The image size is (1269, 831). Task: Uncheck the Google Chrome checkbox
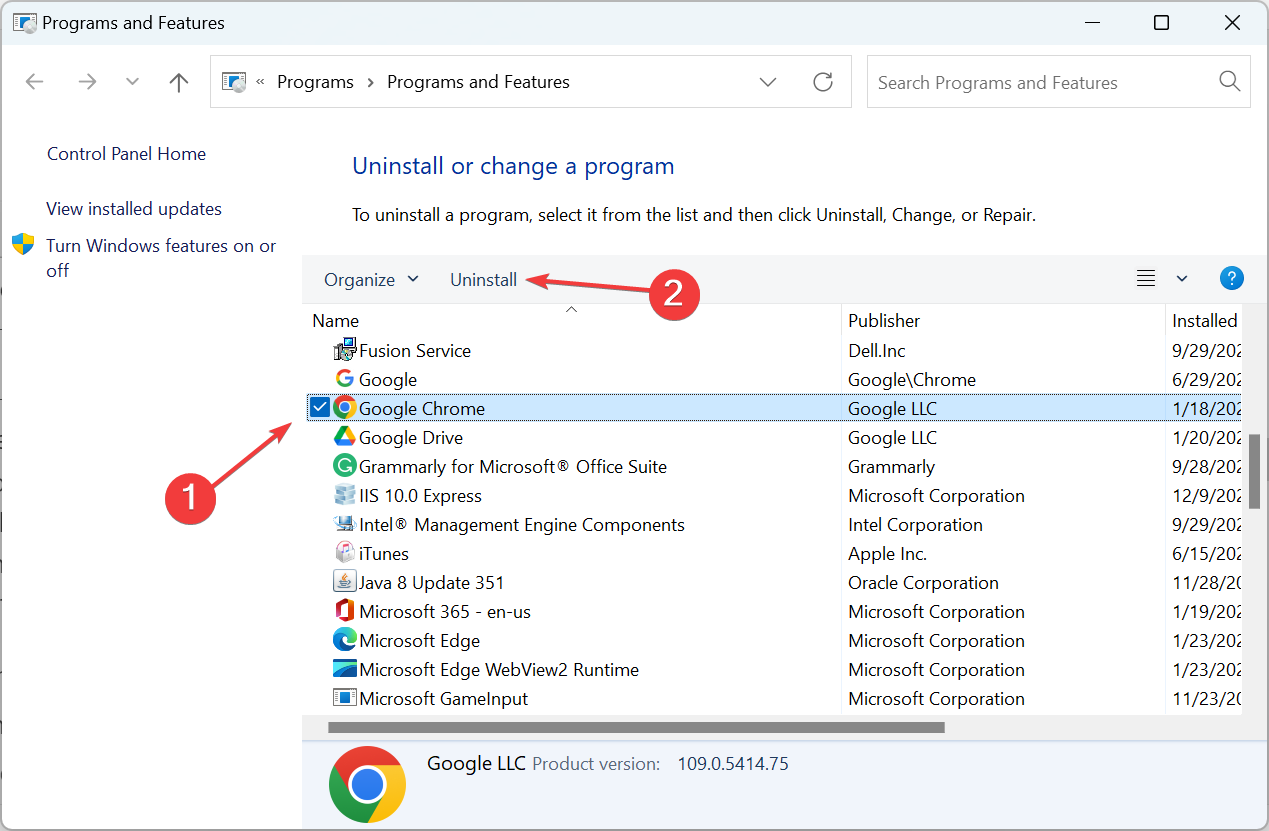tap(319, 408)
